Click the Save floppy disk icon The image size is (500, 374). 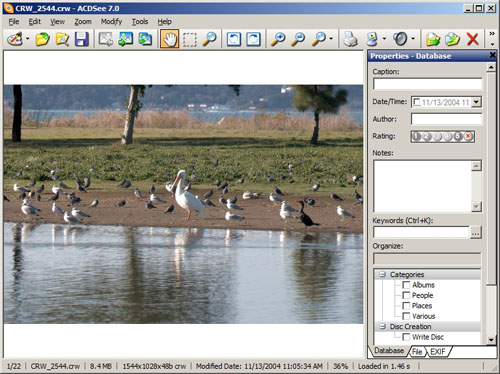[x=82, y=39]
